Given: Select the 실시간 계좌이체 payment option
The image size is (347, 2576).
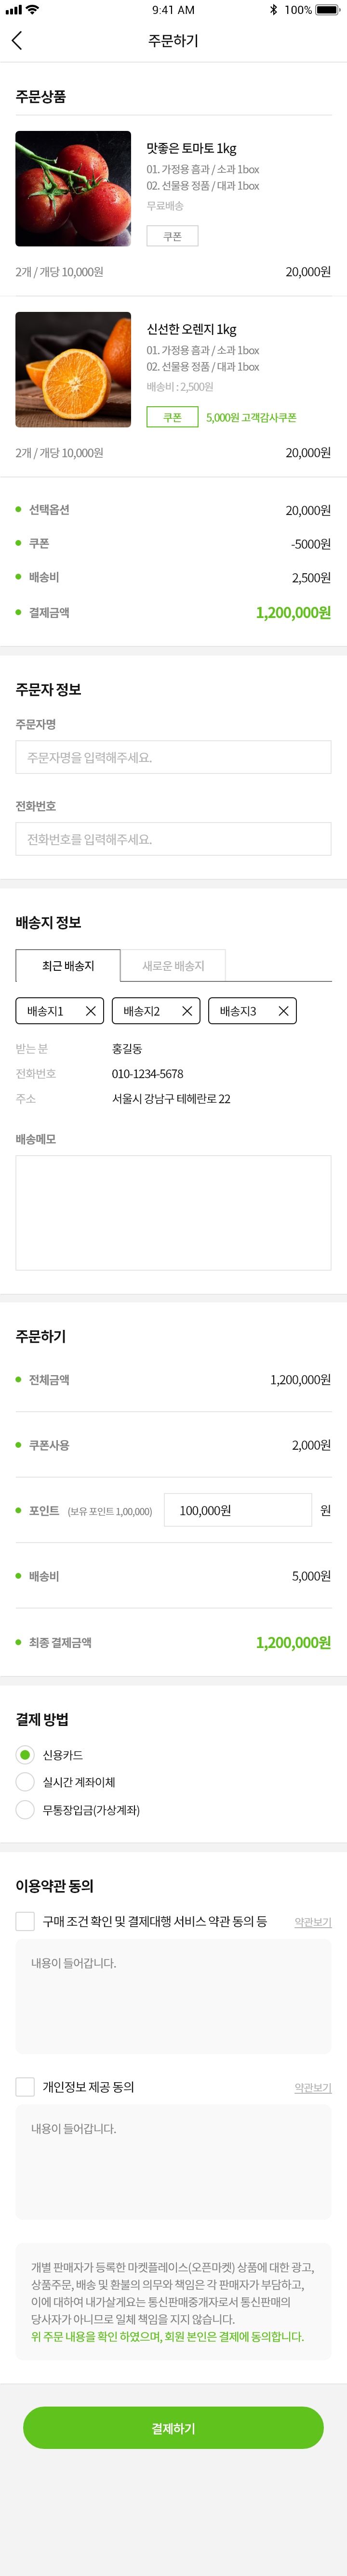Looking at the screenshot, I should [x=25, y=1782].
